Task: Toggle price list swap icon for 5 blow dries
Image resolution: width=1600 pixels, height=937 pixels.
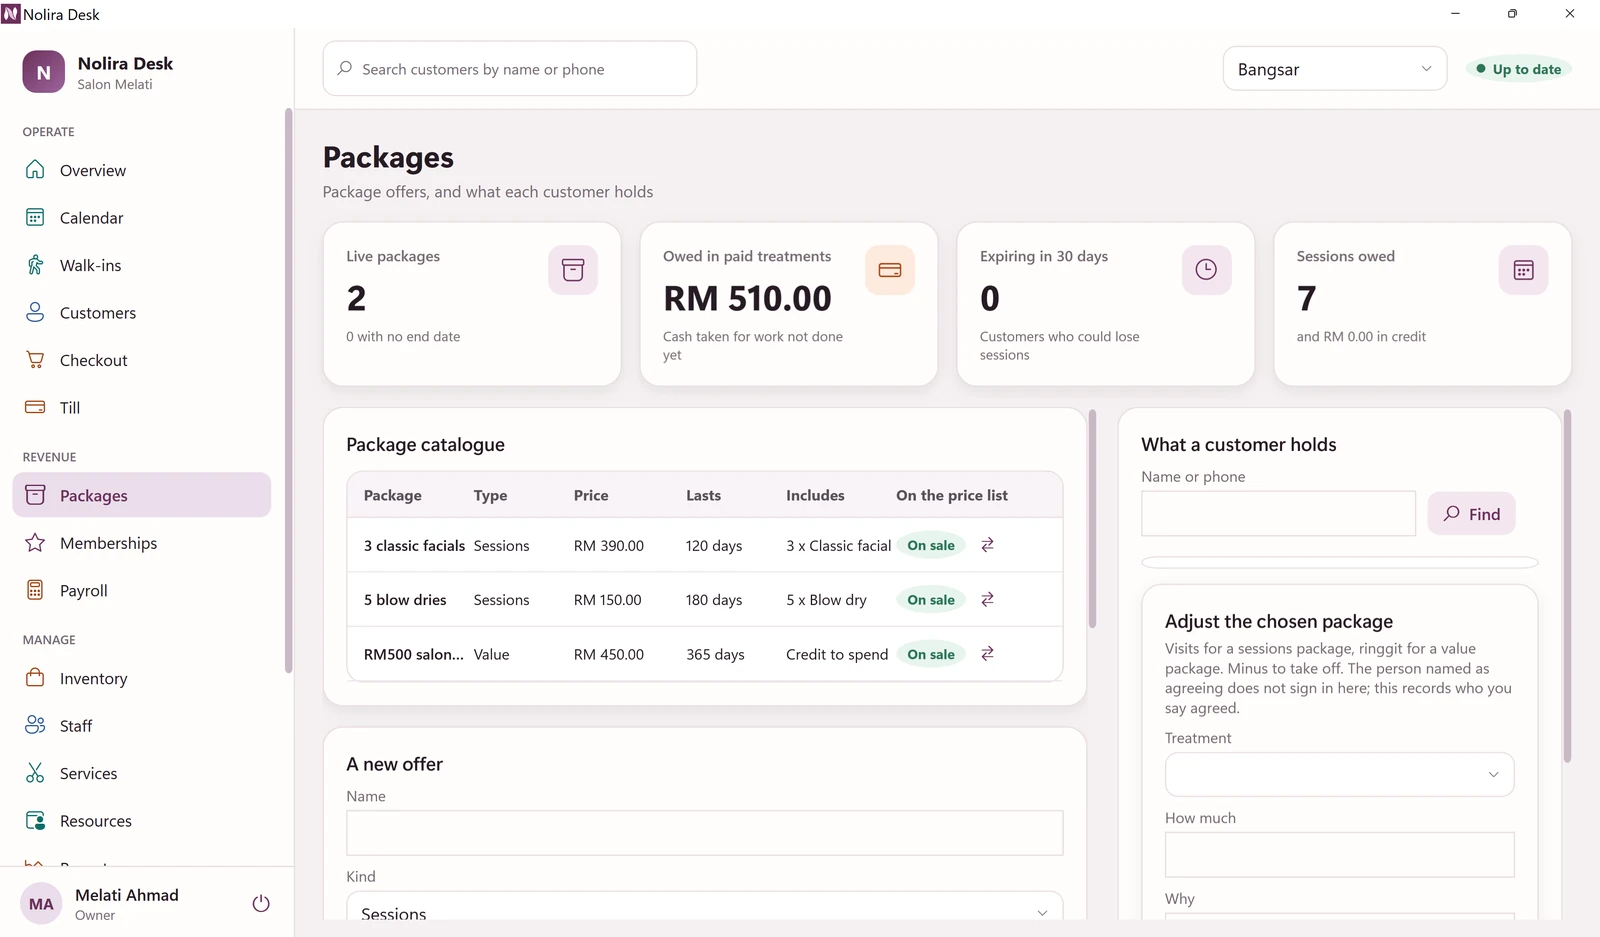Action: (x=987, y=599)
